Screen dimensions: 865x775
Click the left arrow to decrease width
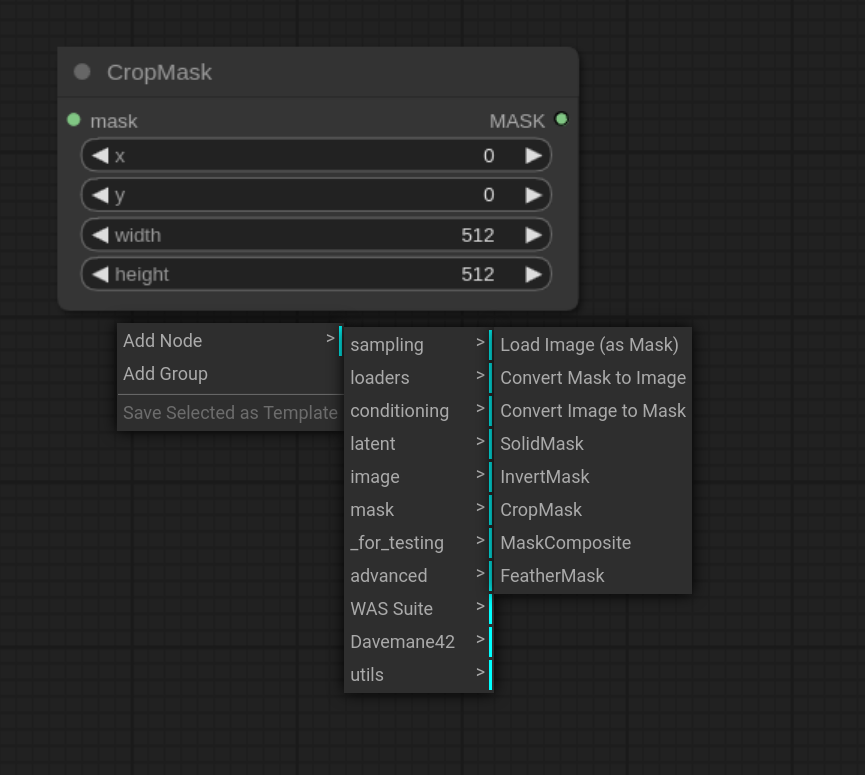(x=99, y=235)
